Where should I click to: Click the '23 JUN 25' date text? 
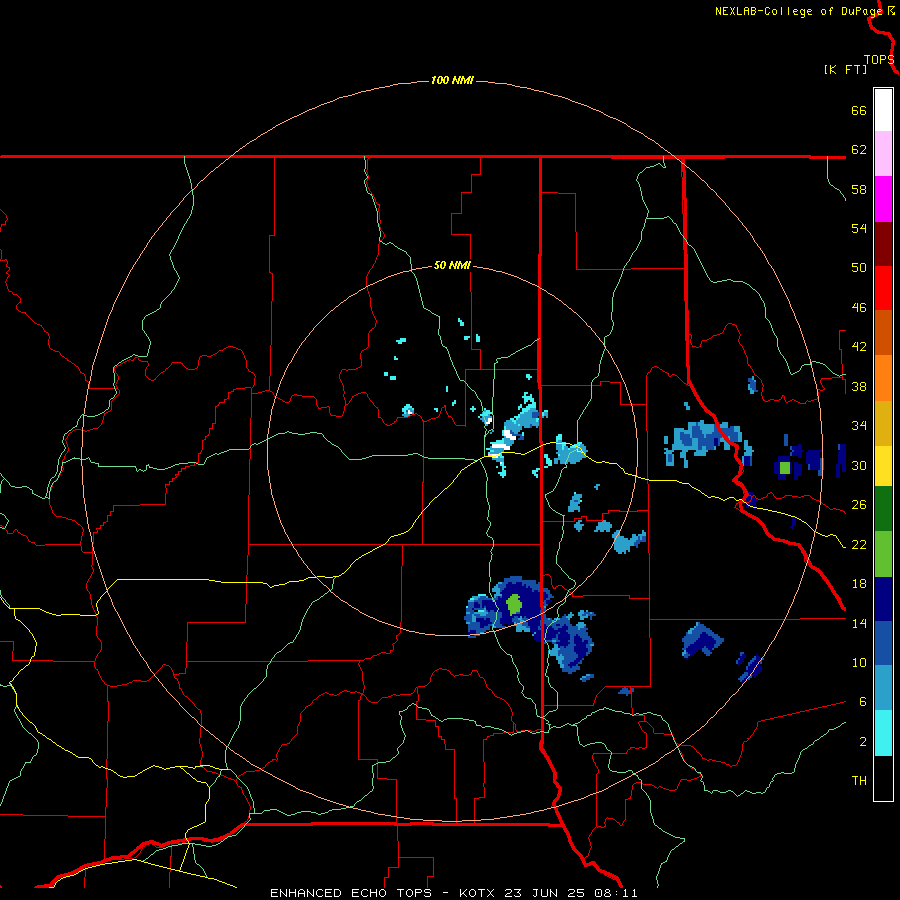pyautogui.click(x=545, y=893)
